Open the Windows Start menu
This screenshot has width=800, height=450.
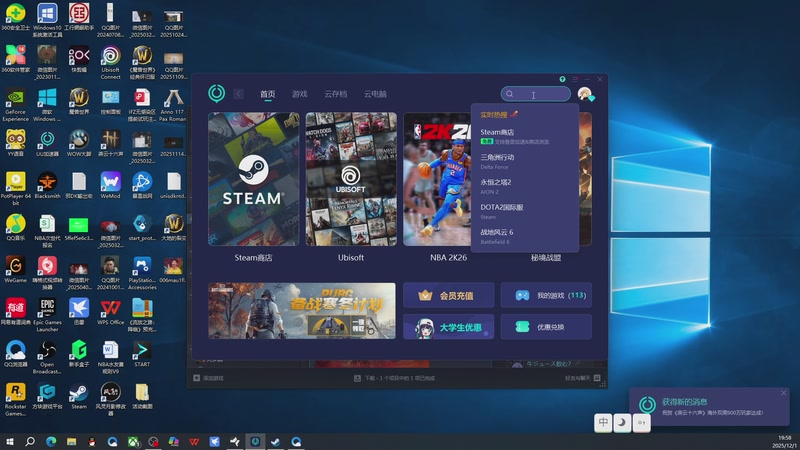[9, 441]
